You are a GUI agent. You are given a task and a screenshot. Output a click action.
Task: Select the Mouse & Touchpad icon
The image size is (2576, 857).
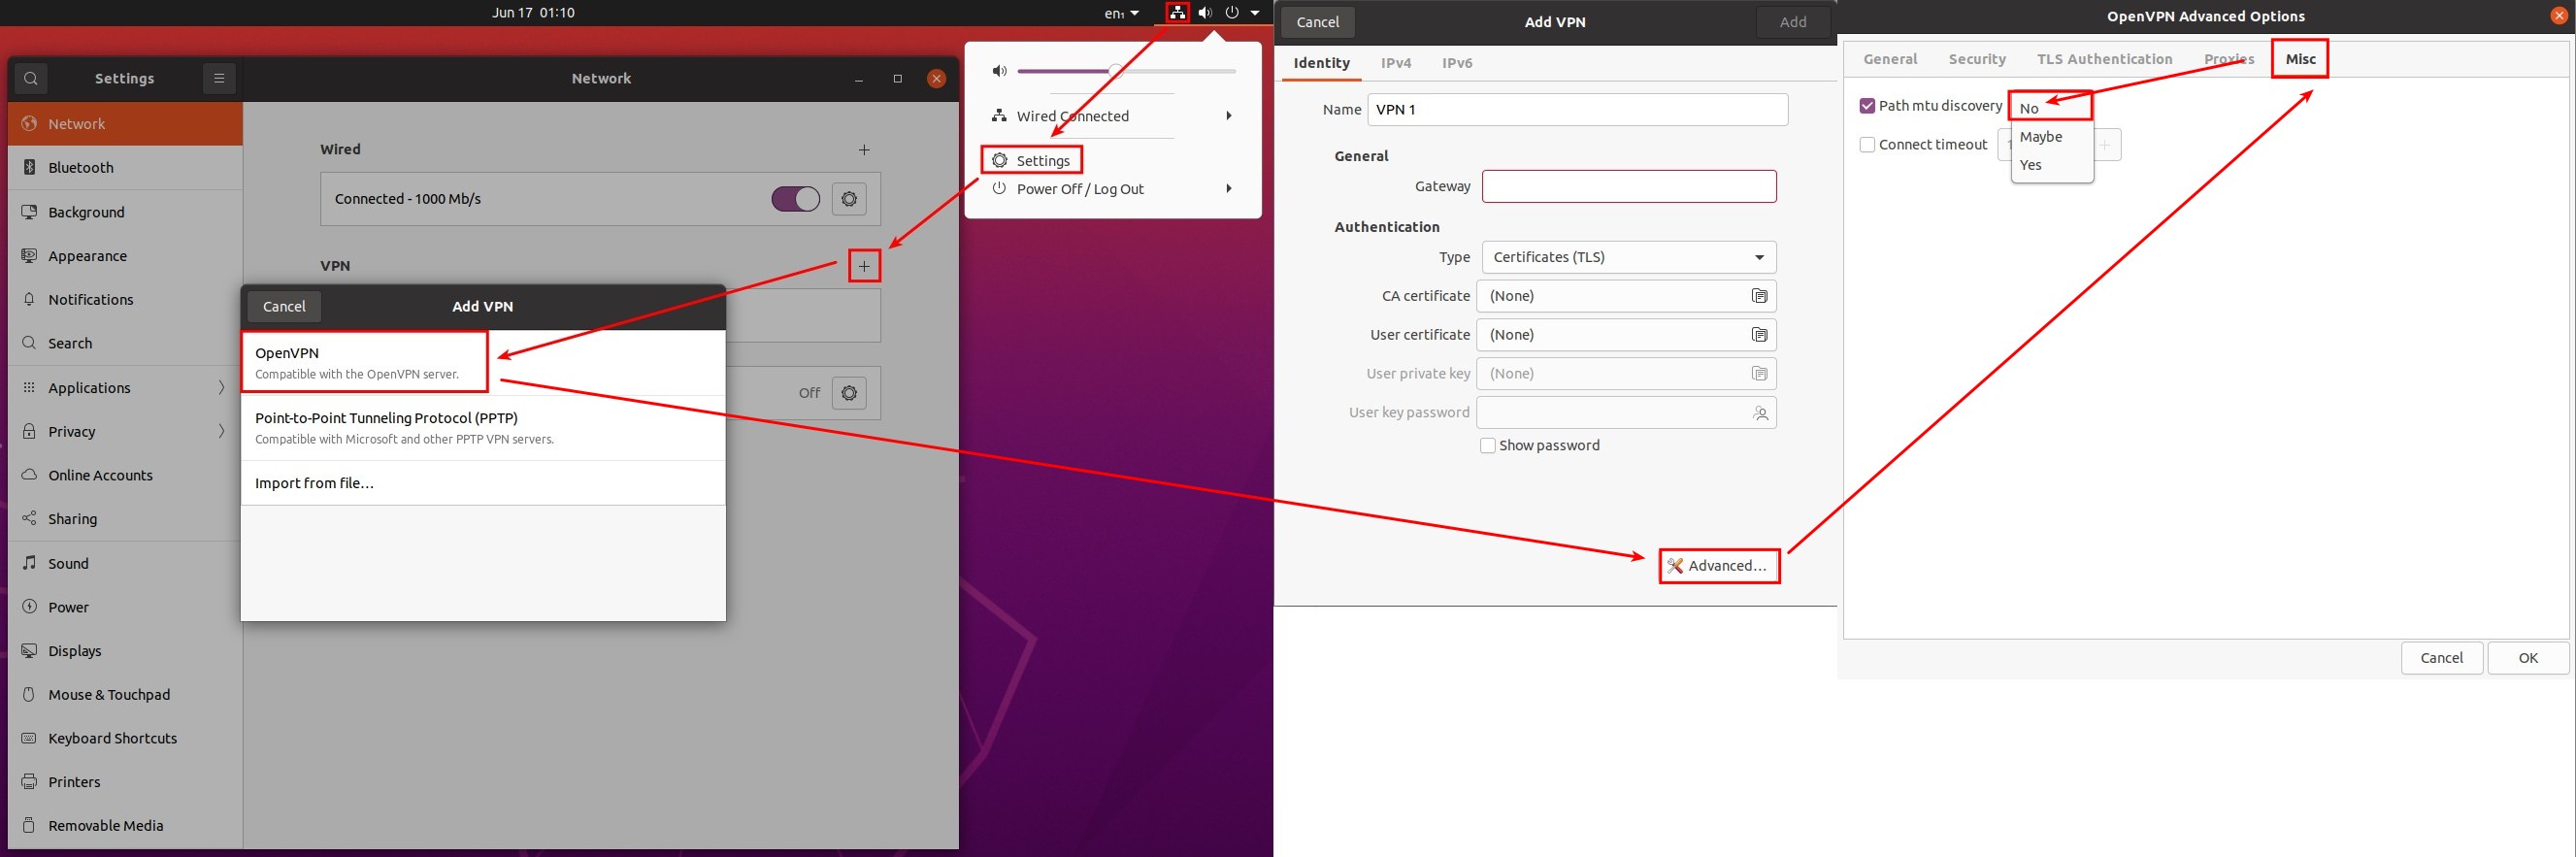pos(29,694)
